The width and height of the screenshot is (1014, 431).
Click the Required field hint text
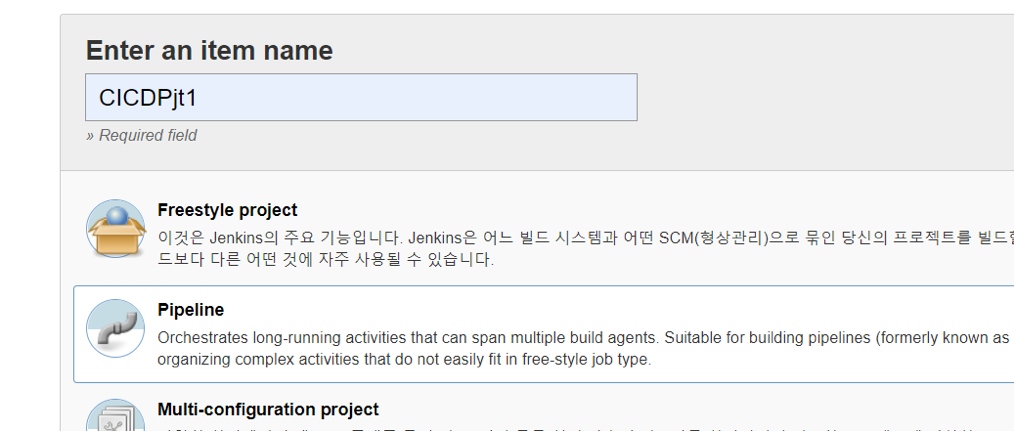coord(141,135)
